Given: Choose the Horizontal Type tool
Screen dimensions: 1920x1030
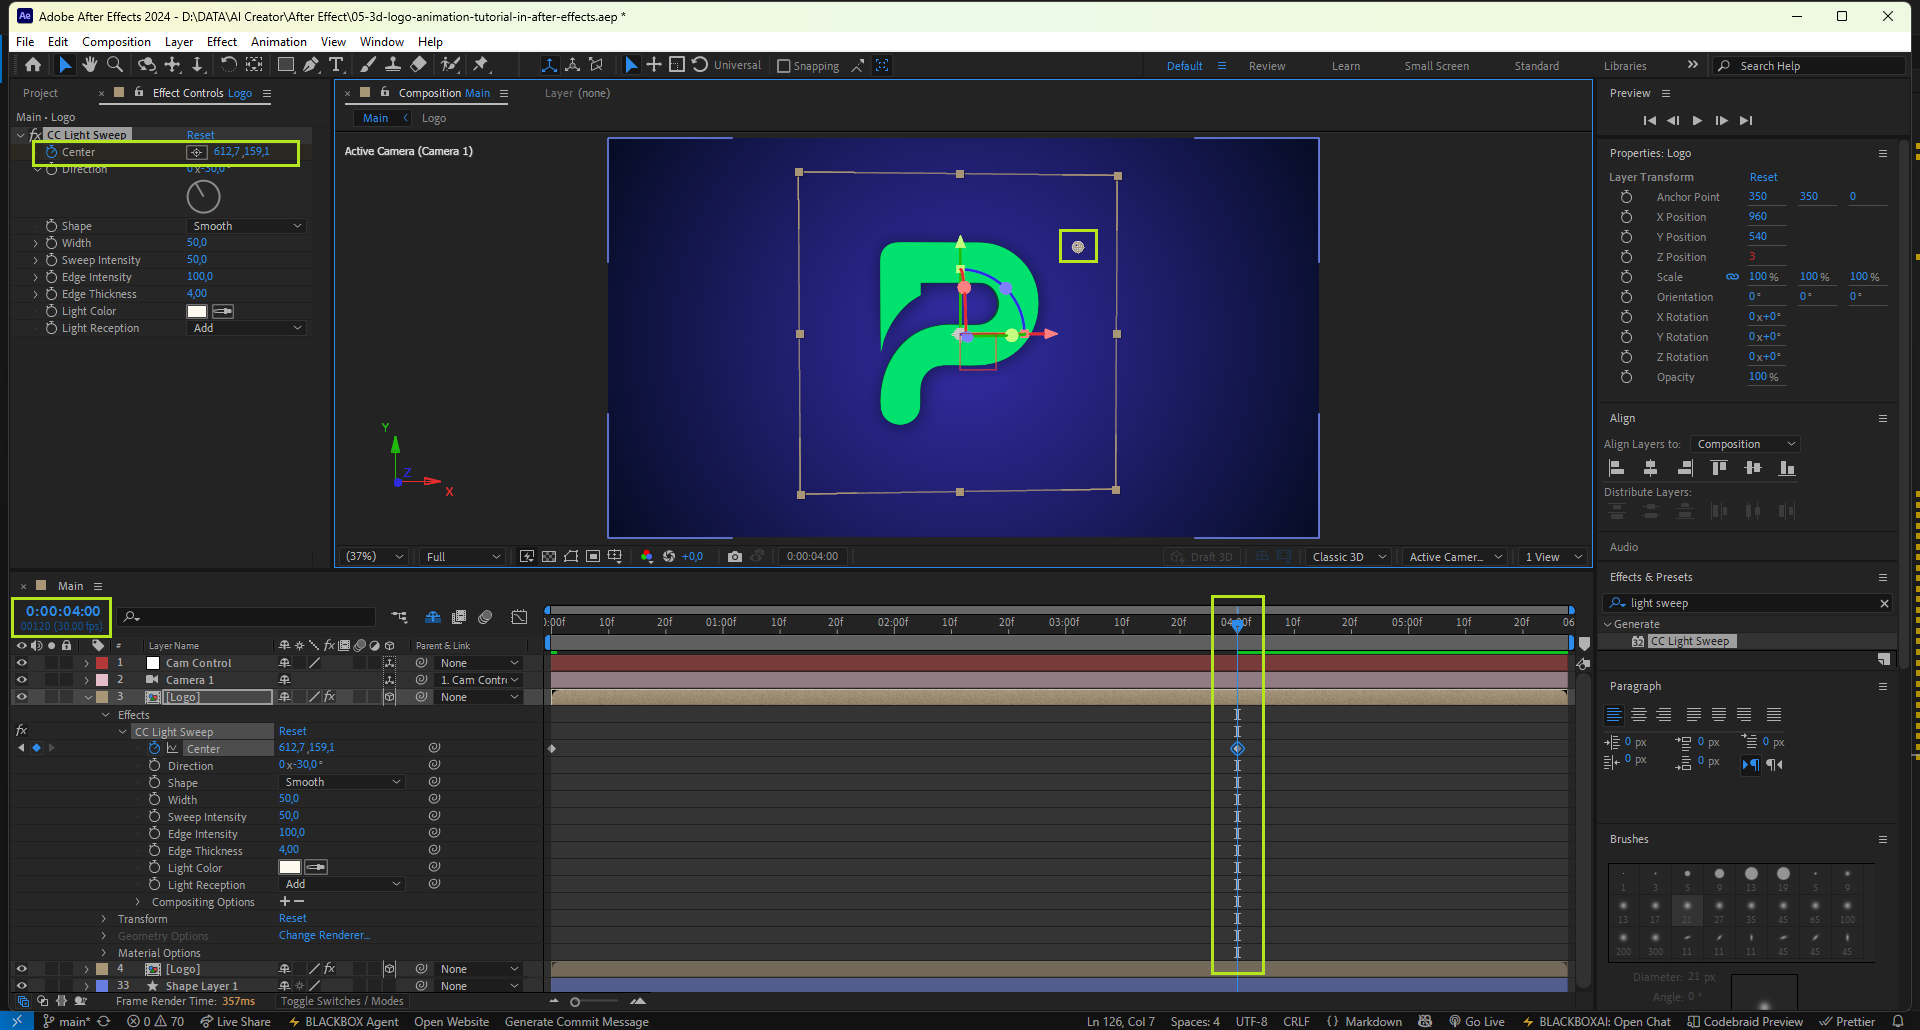Looking at the screenshot, I should [x=336, y=65].
